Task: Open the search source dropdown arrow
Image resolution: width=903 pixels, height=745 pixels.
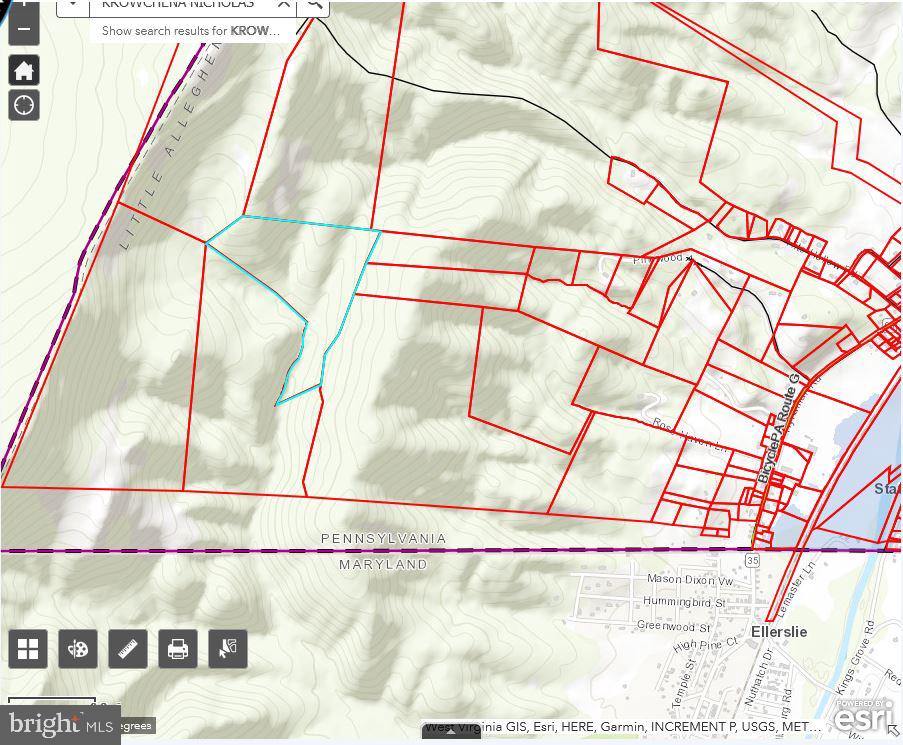Action: (x=72, y=4)
